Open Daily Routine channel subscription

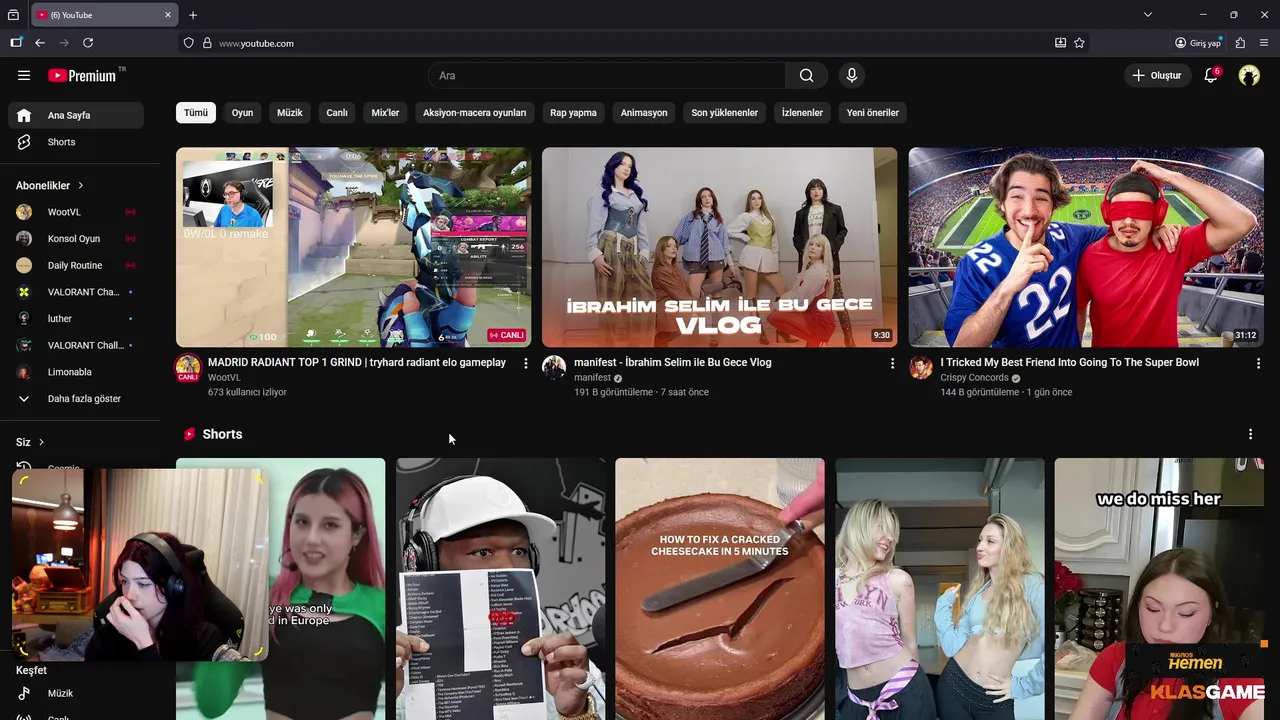click(x=76, y=265)
